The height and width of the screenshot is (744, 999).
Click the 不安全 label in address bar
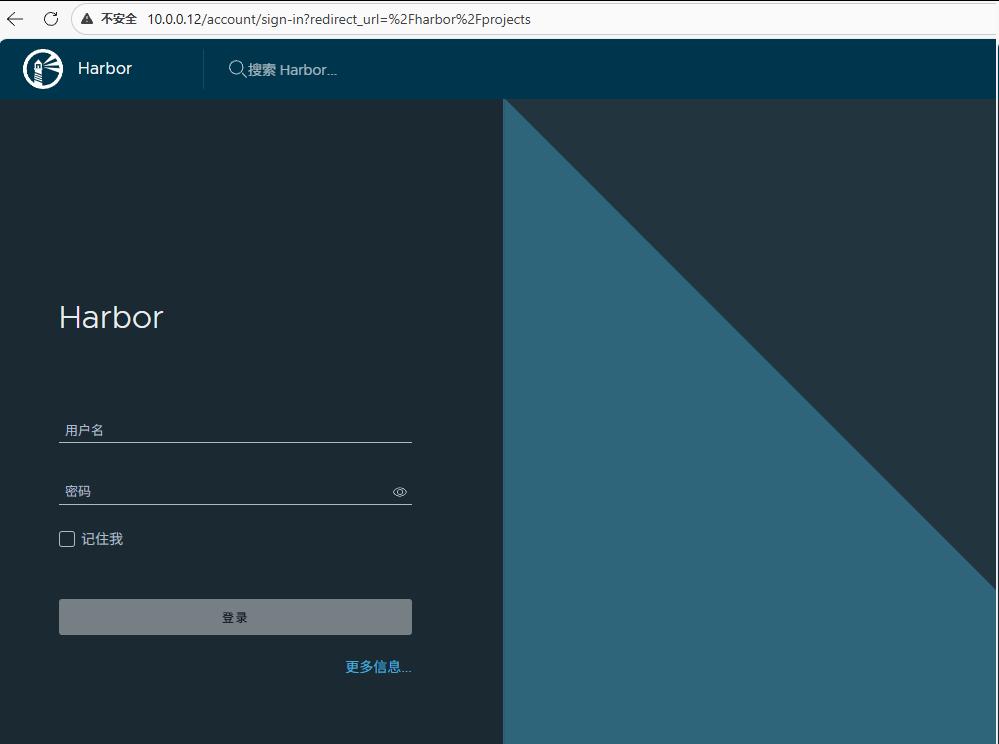pyautogui.click(x=119, y=19)
